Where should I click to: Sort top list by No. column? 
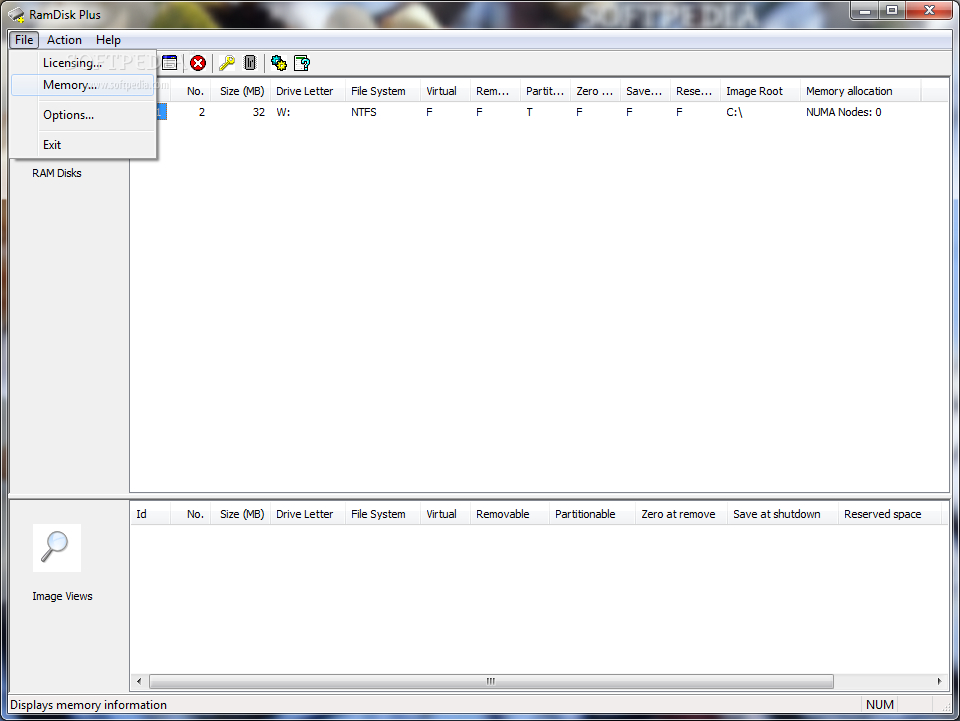point(192,91)
